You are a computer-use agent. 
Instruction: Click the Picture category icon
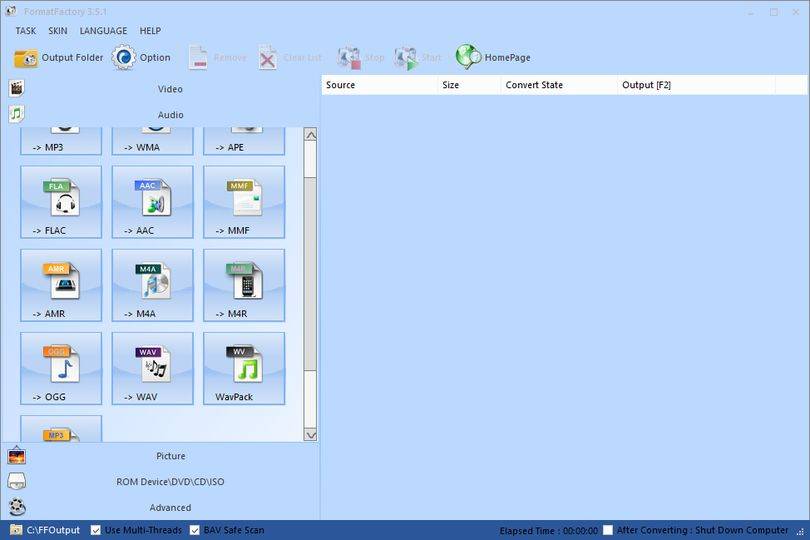[x=17, y=455]
